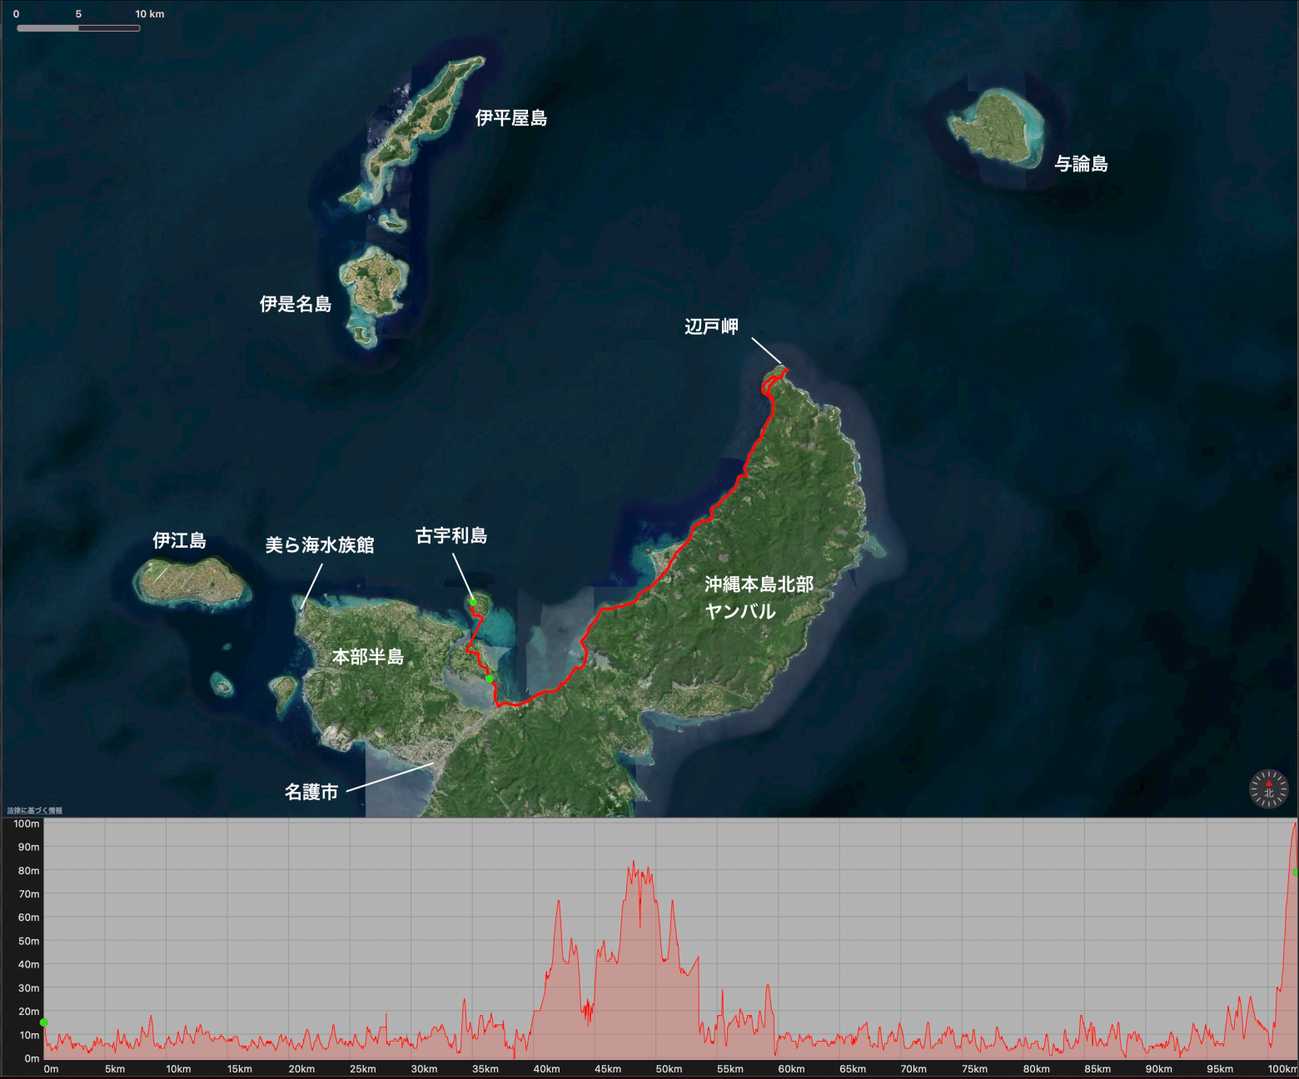Click the 法律に基づく情報 legal link

(35, 810)
